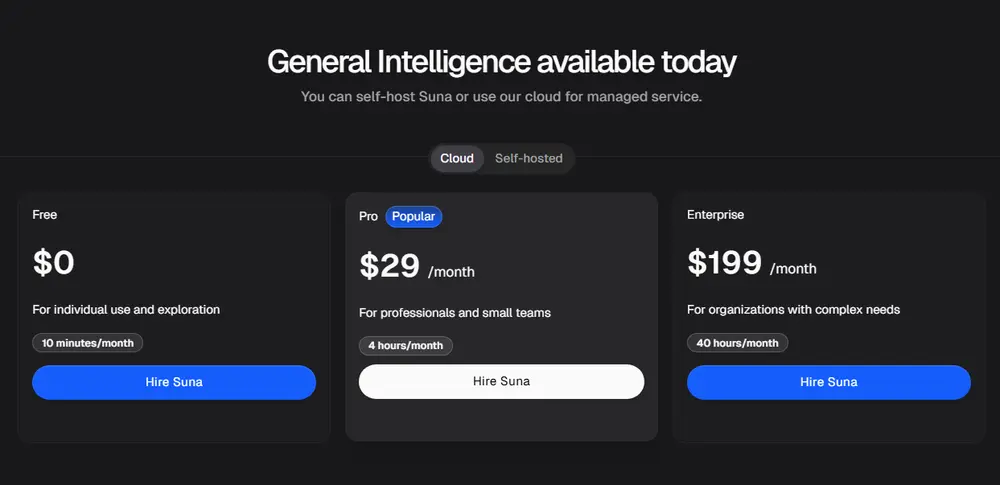The height and width of the screenshot is (485, 1000).
Task: Click the 40 hours/month usage badge
Action: (x=737, y=343)
